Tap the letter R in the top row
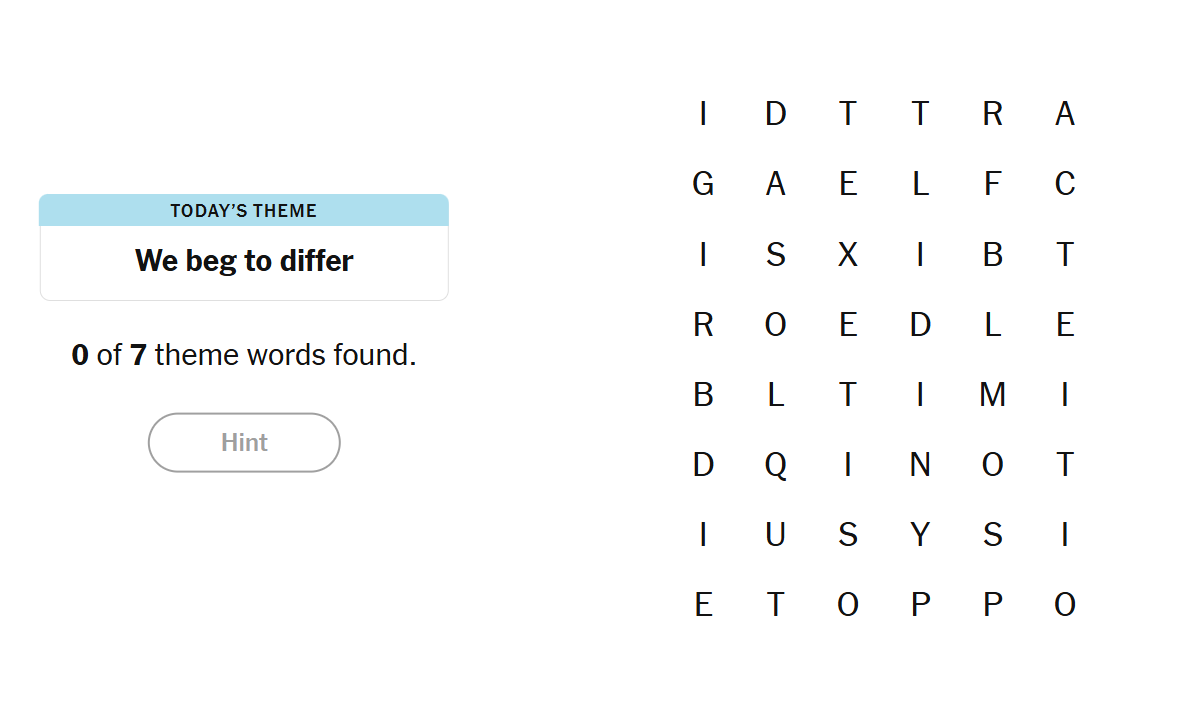Viewport: 1183px width, 716px height. tap(992, 114)
